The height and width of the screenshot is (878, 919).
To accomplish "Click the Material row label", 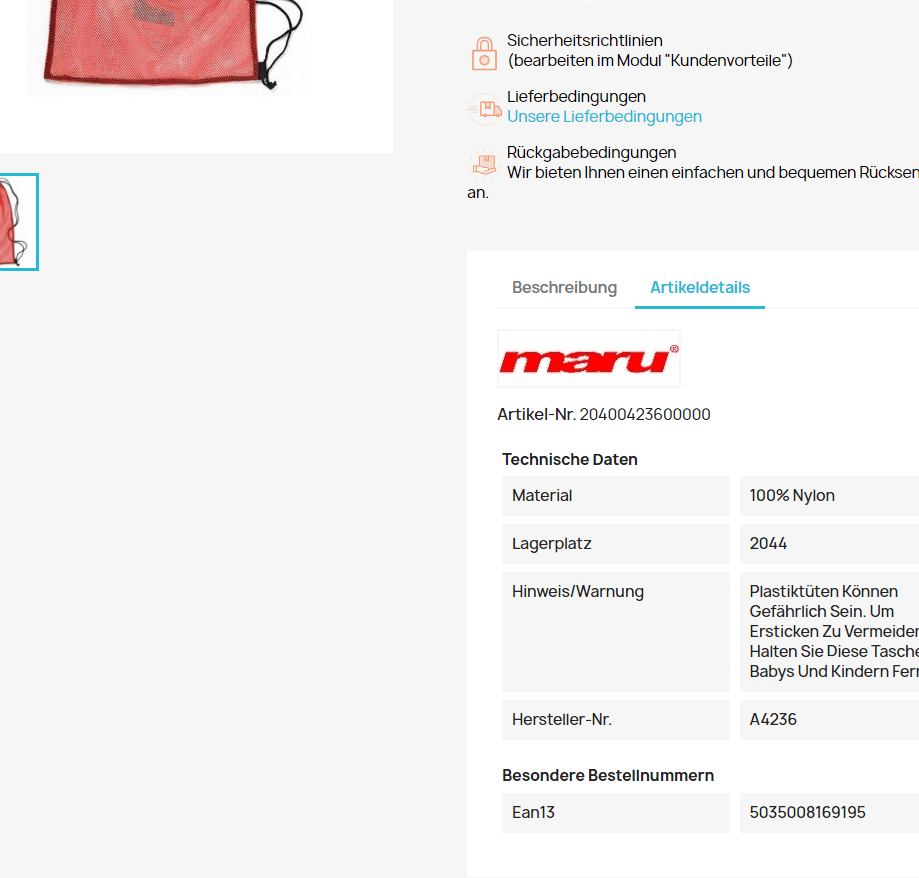I will tap(615, 496).
